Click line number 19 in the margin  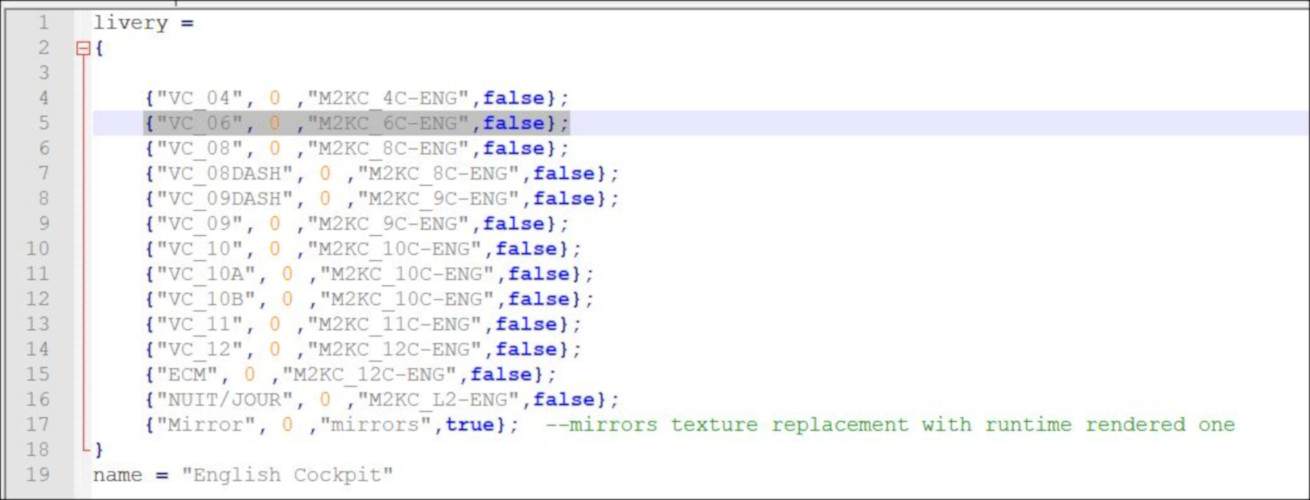click(37, 474)
